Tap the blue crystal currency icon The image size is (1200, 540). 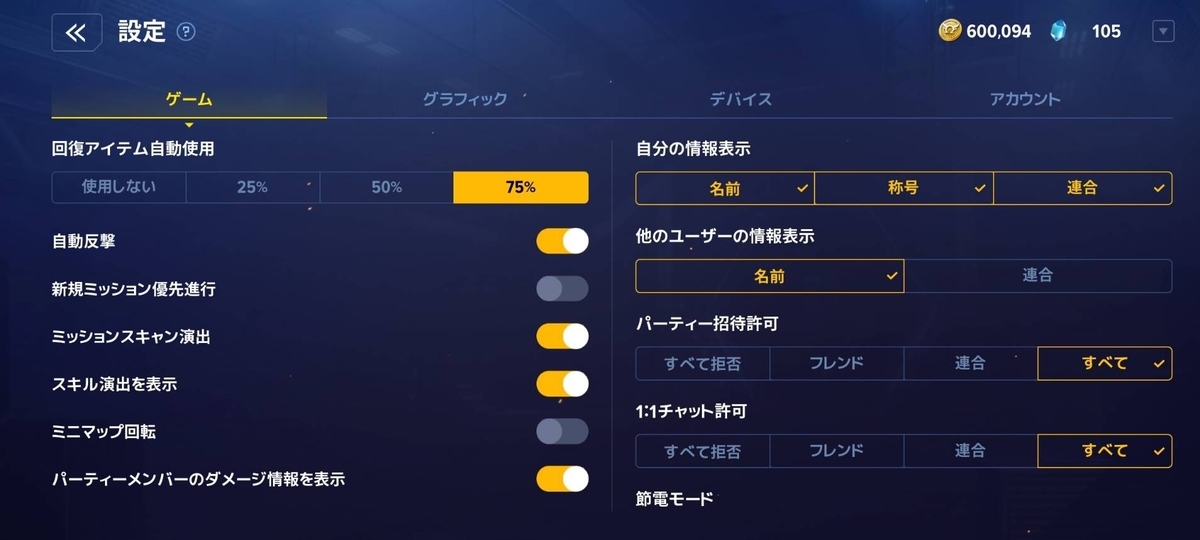[x=1058, y=32]
